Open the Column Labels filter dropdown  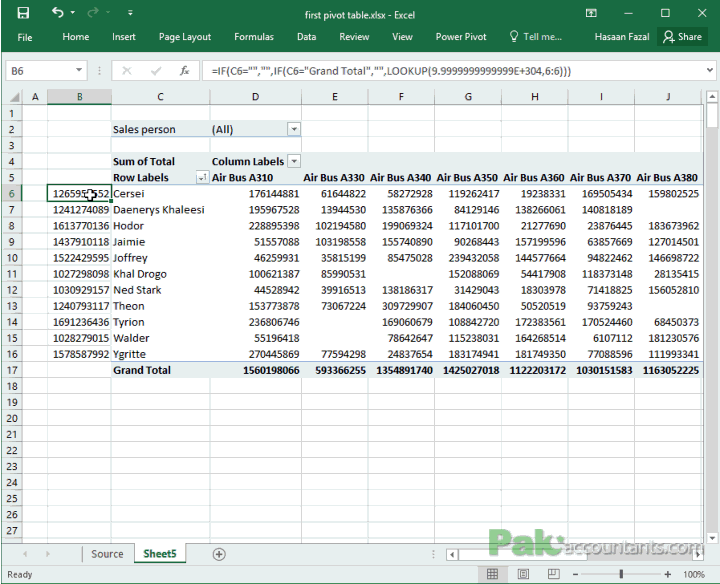(x=294, y=161)
